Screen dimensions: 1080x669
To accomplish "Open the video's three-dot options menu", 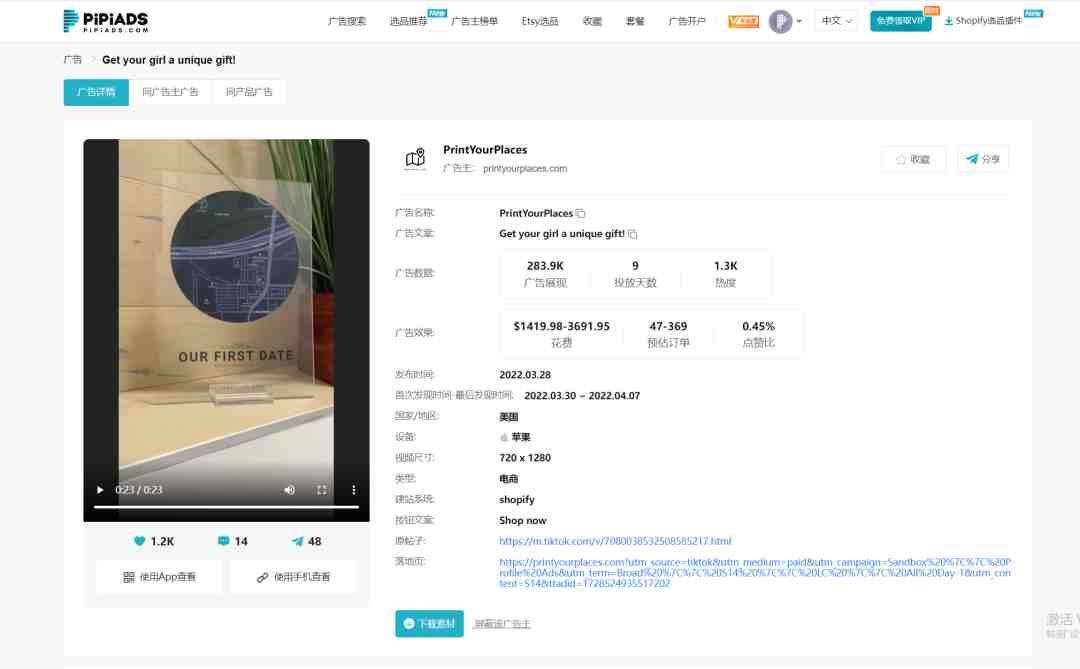I will [354, 490].
